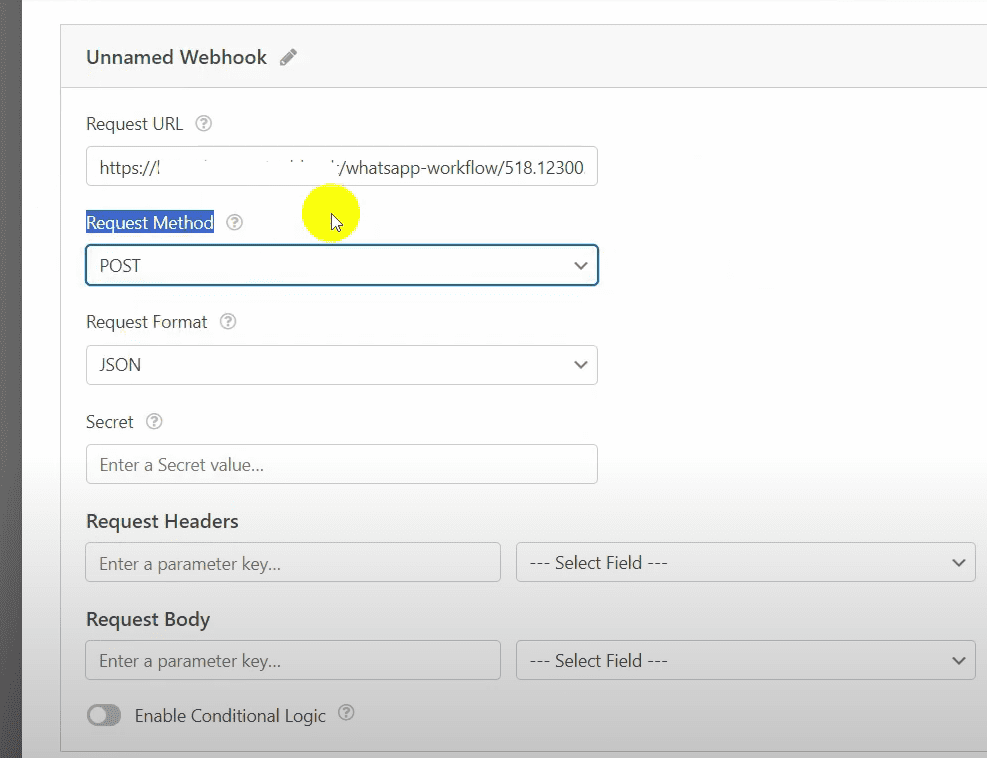This screenshot has width=987, height=758.
Task: Open the Request Headers Select Field dropdown
Action: [745, 563]
